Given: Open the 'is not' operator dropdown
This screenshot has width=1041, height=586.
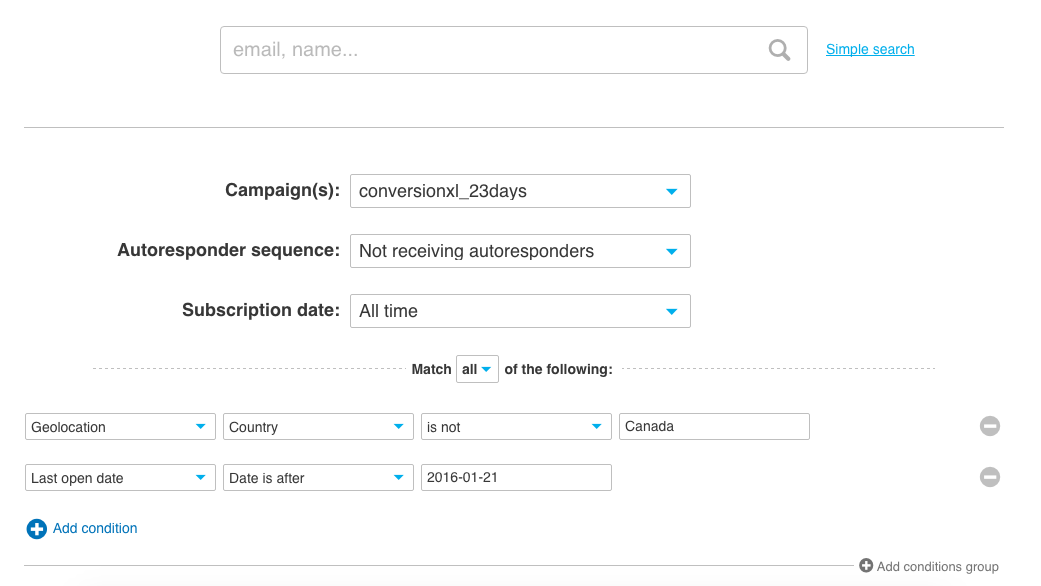Looking at the screenshot, I should pos(516,427).
